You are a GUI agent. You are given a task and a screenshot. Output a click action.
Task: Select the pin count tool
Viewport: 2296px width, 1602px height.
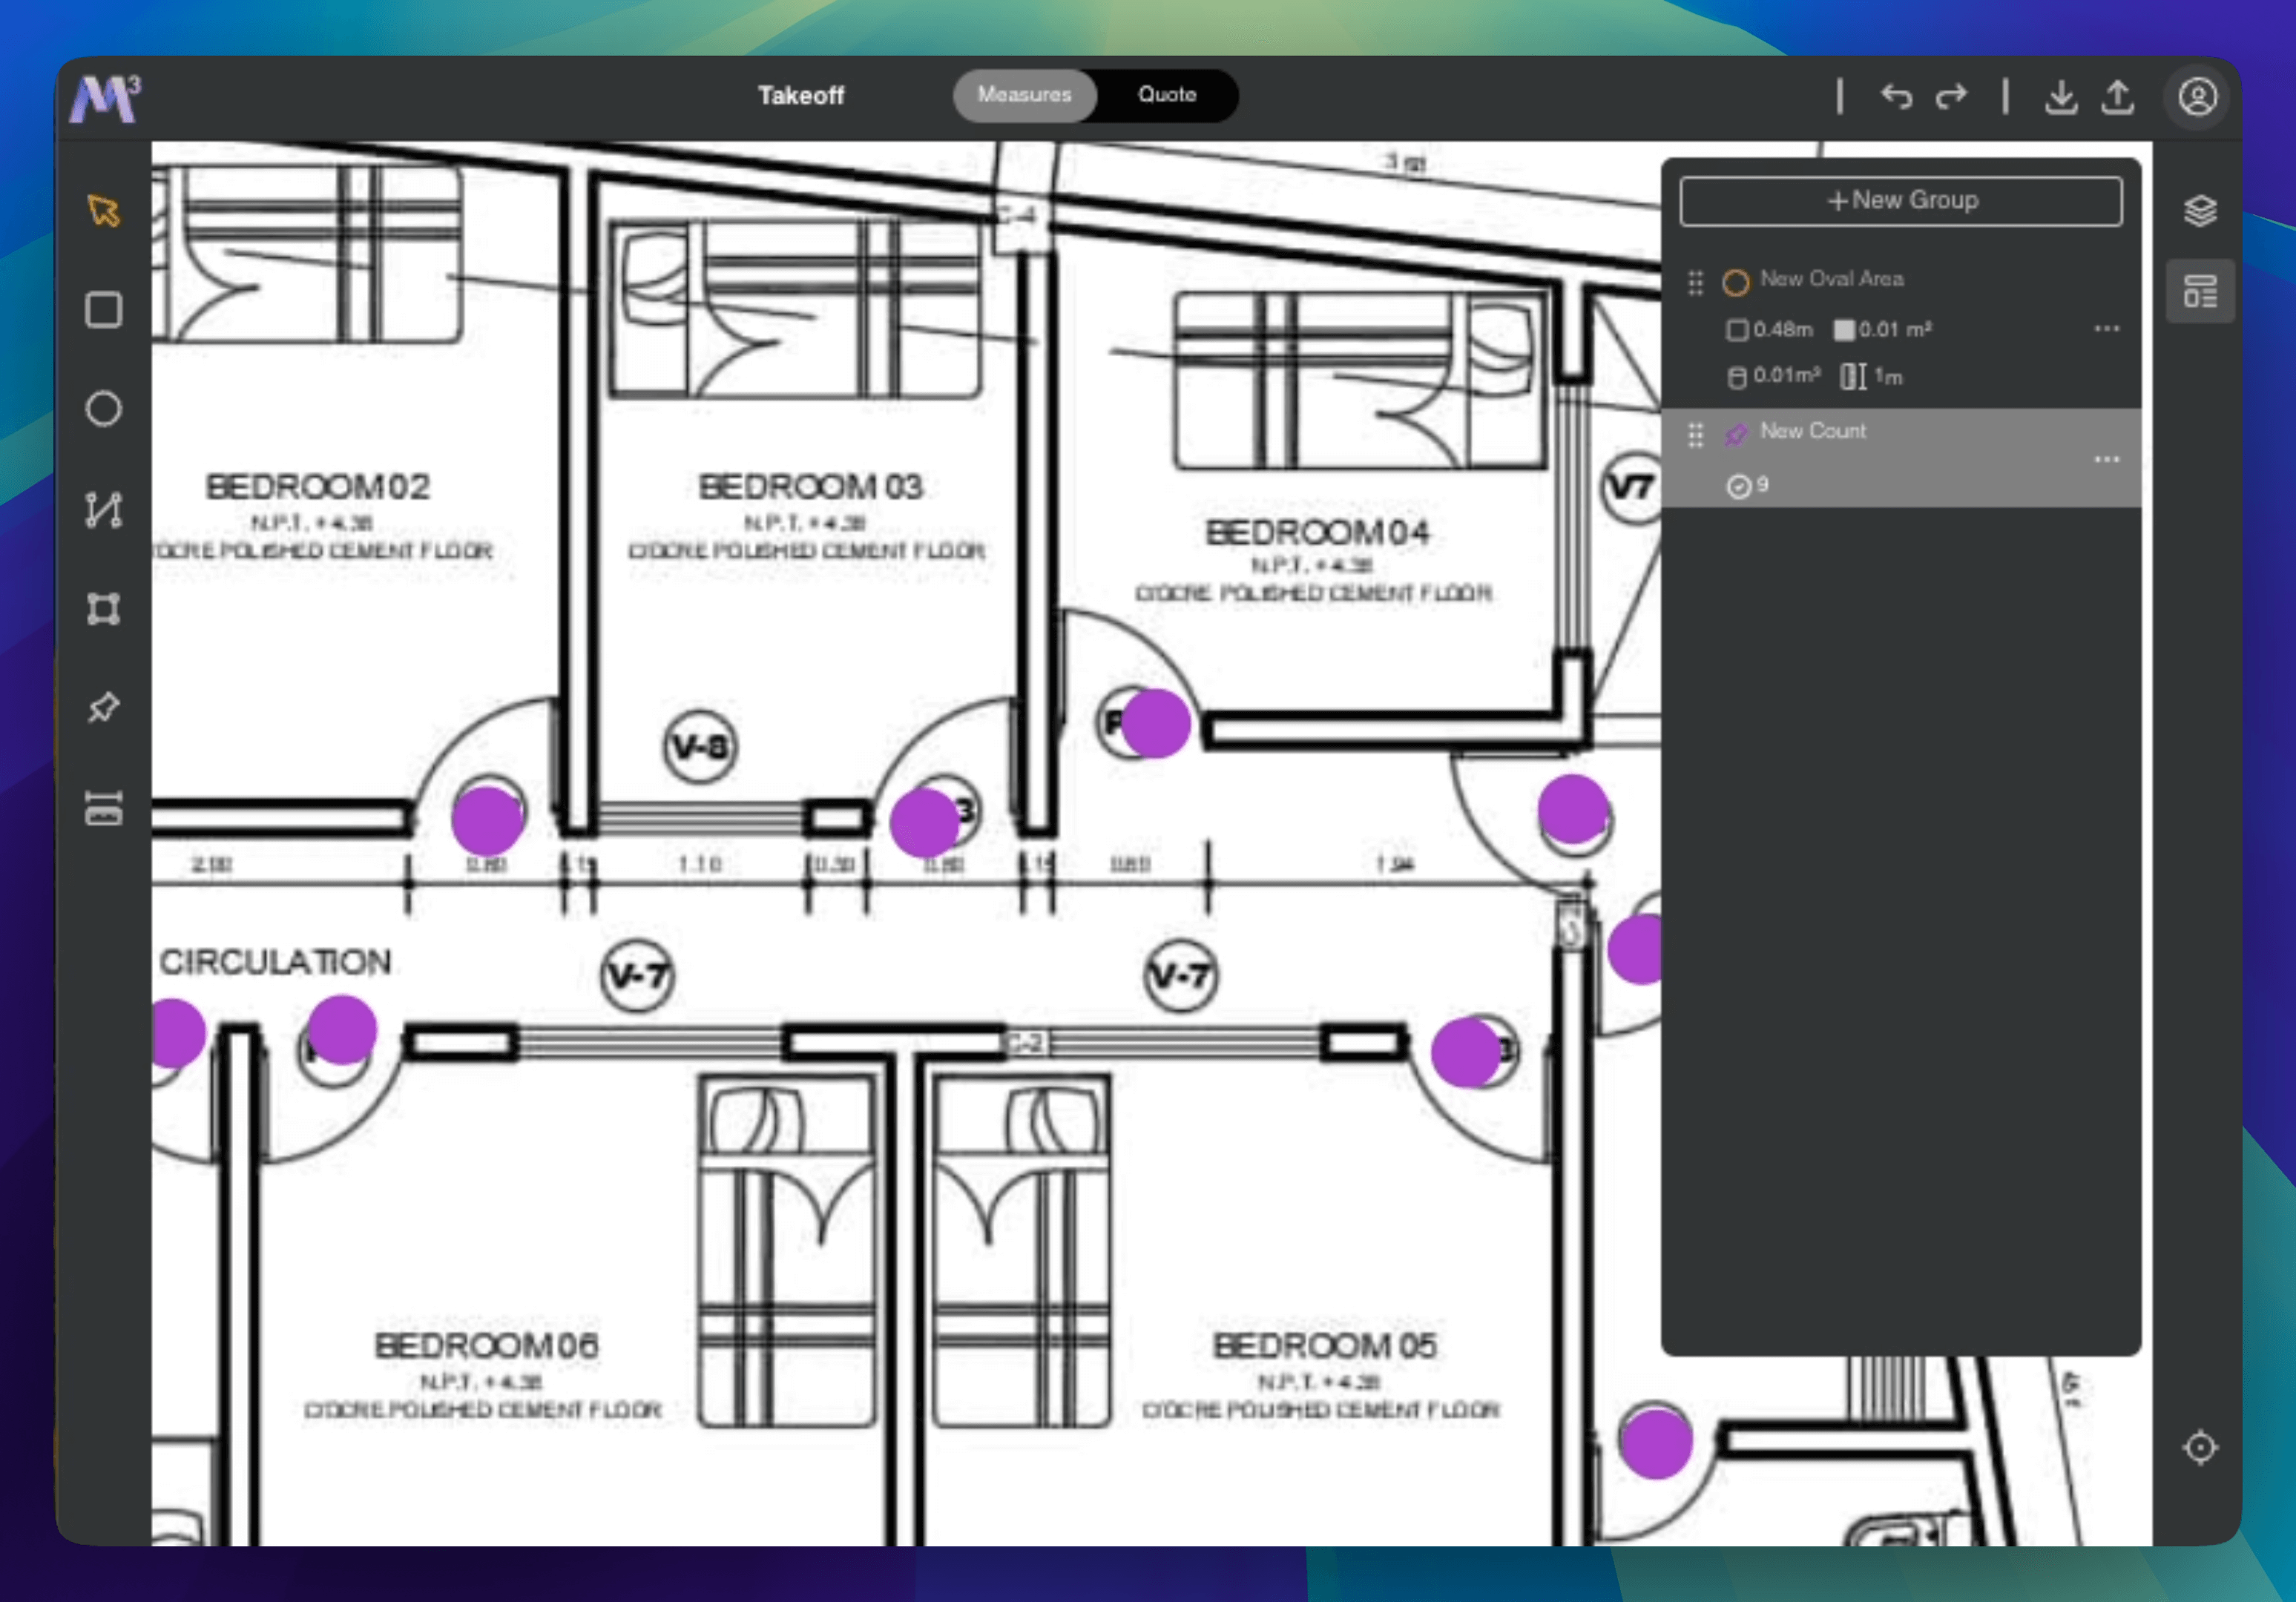pos(104,707)
